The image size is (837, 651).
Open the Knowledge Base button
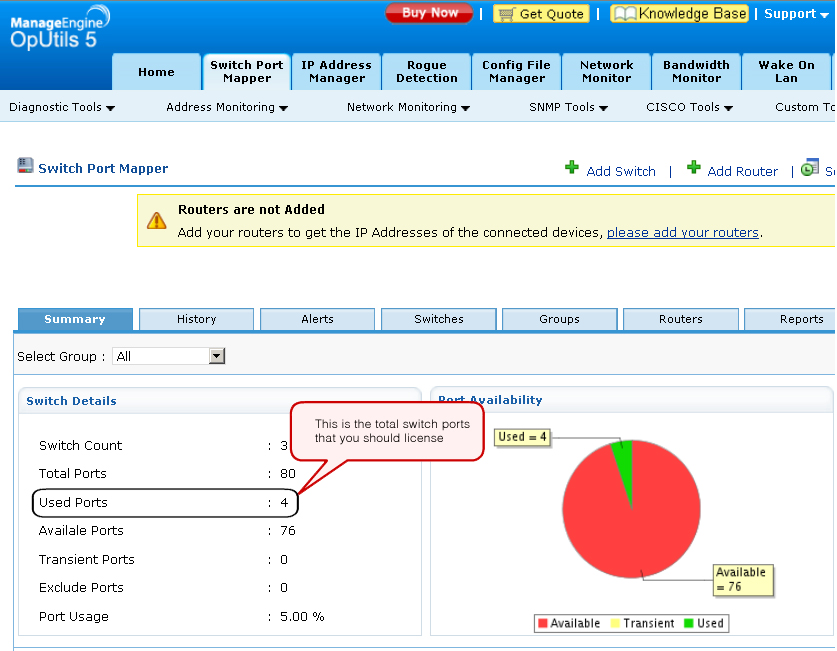(680, 14)
